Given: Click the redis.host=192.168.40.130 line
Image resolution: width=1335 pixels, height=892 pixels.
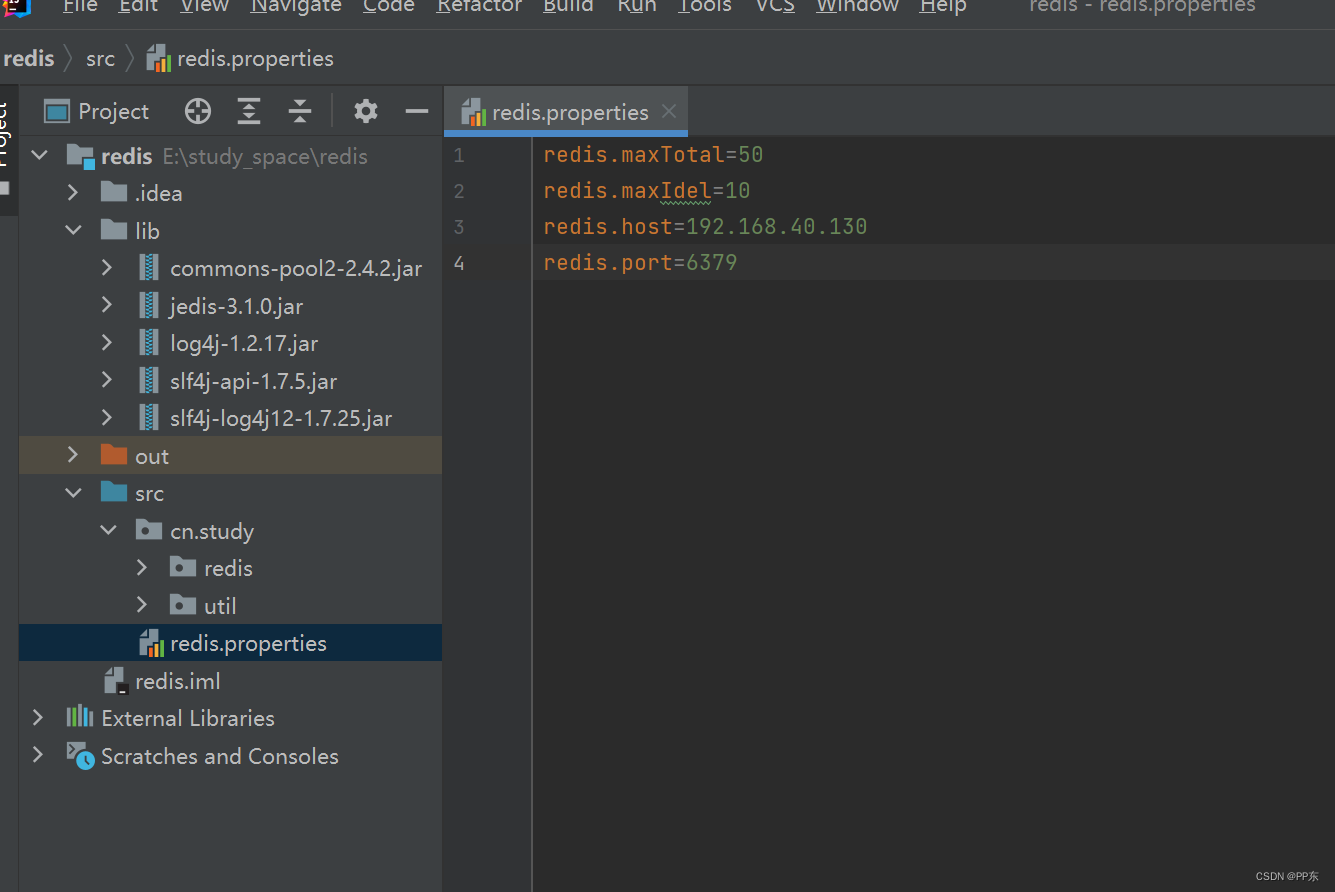Looking at the screenshot, I should click(705, 226).
